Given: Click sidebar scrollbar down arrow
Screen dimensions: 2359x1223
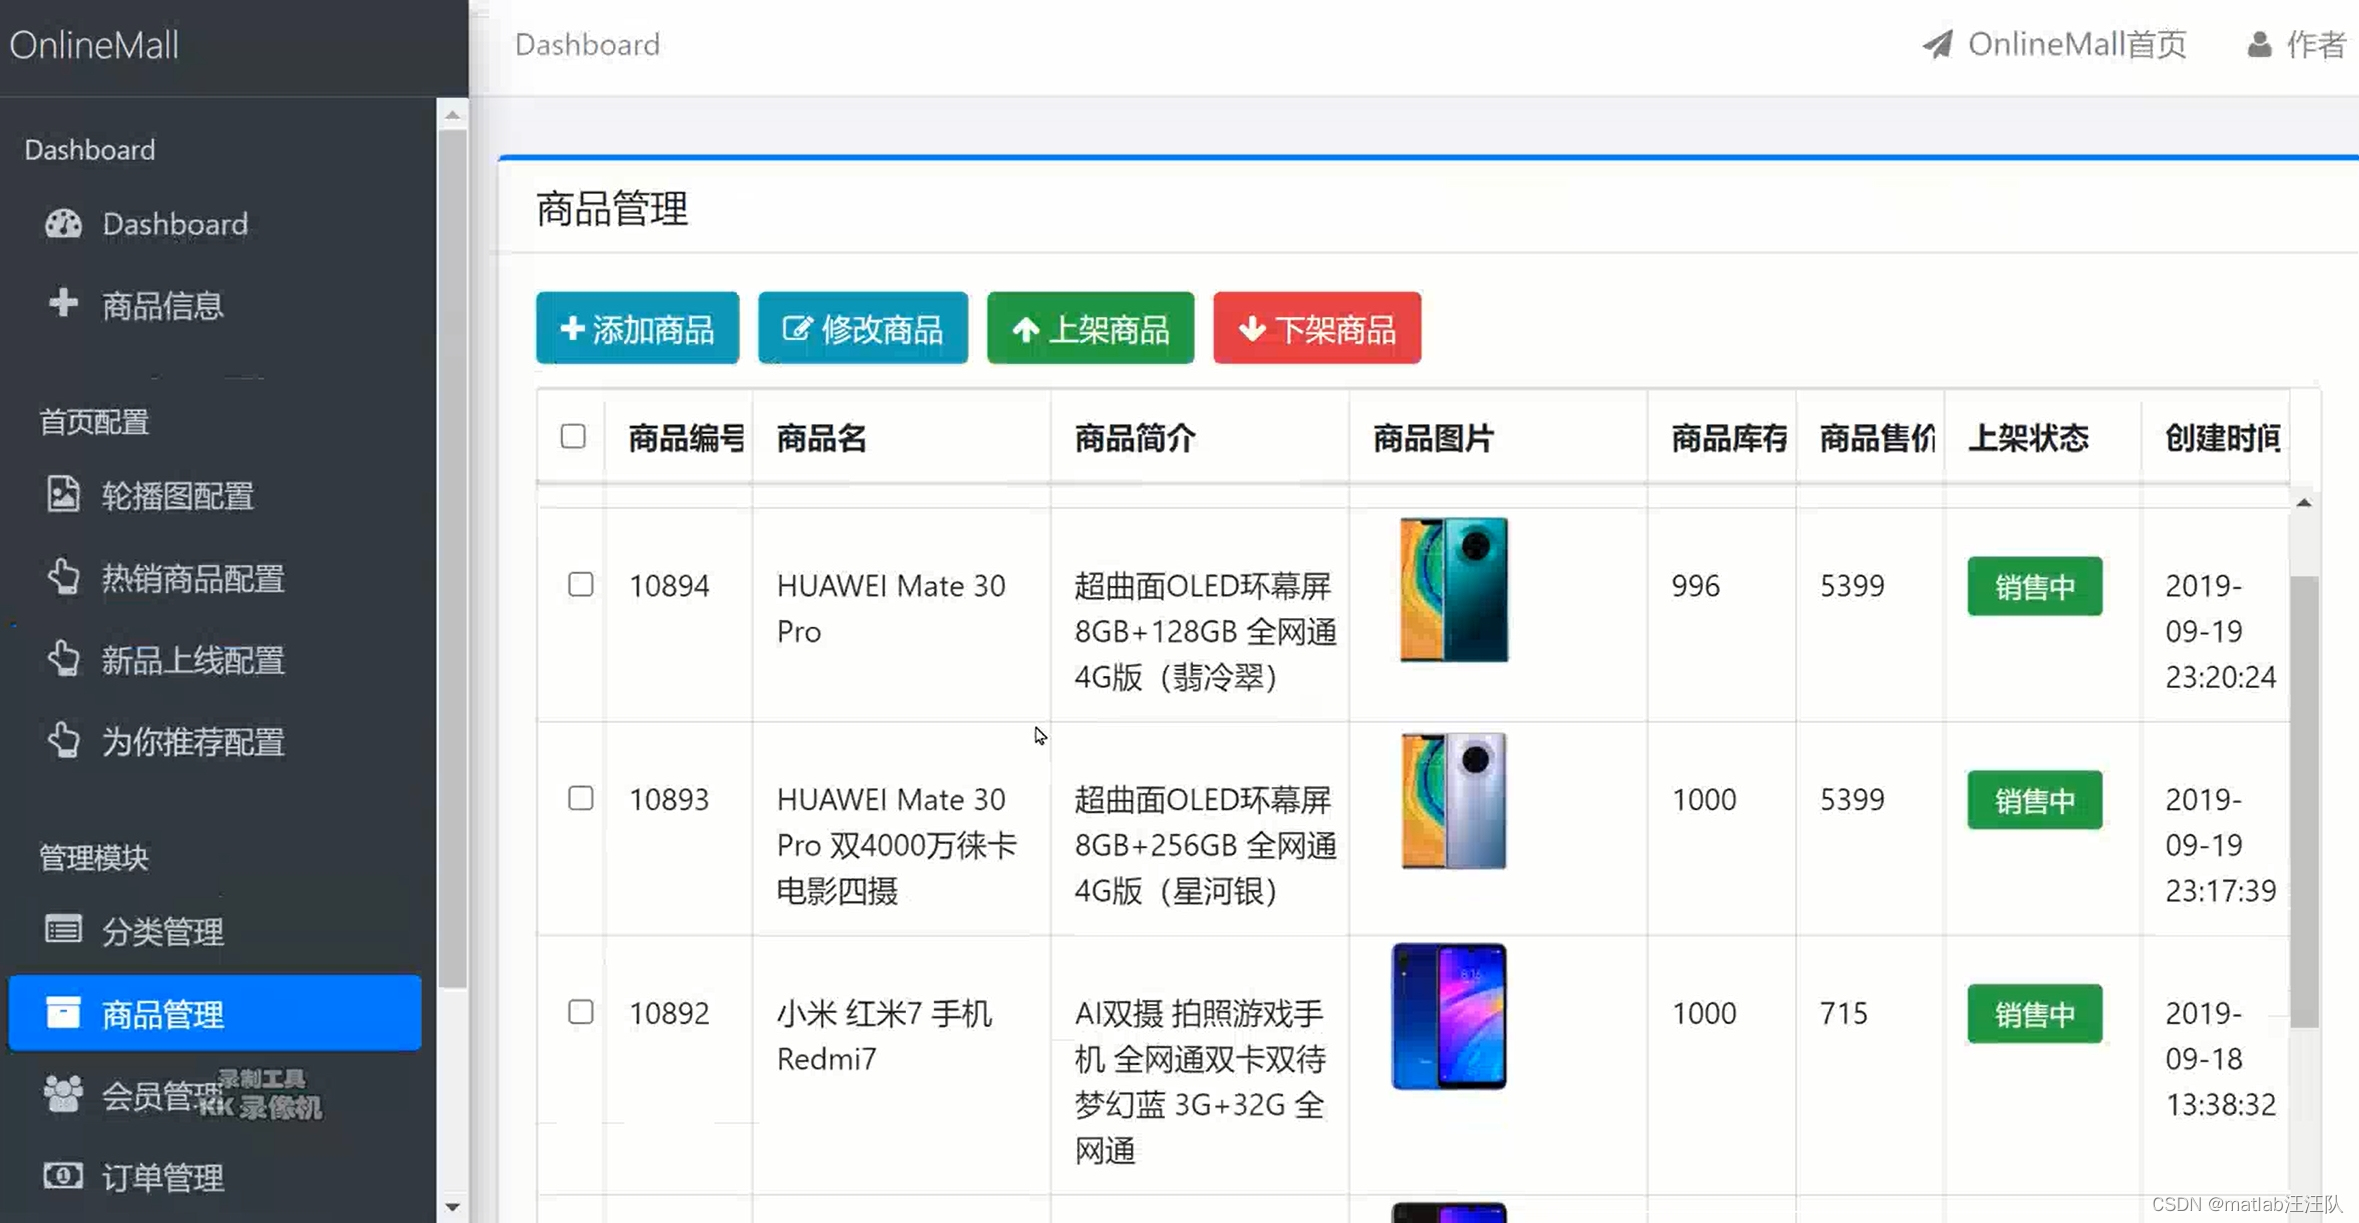Looking at the screenshot, I should point(452,1207).
